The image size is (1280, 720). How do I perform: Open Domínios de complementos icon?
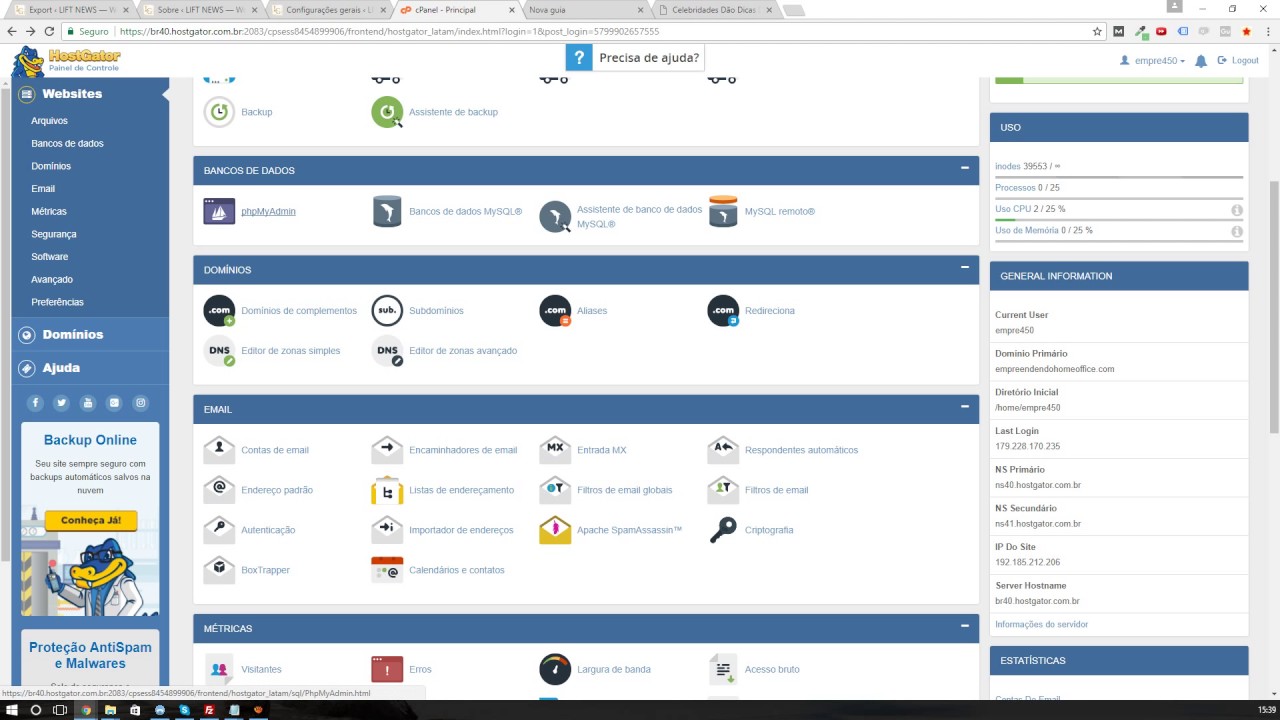(219, 311)
